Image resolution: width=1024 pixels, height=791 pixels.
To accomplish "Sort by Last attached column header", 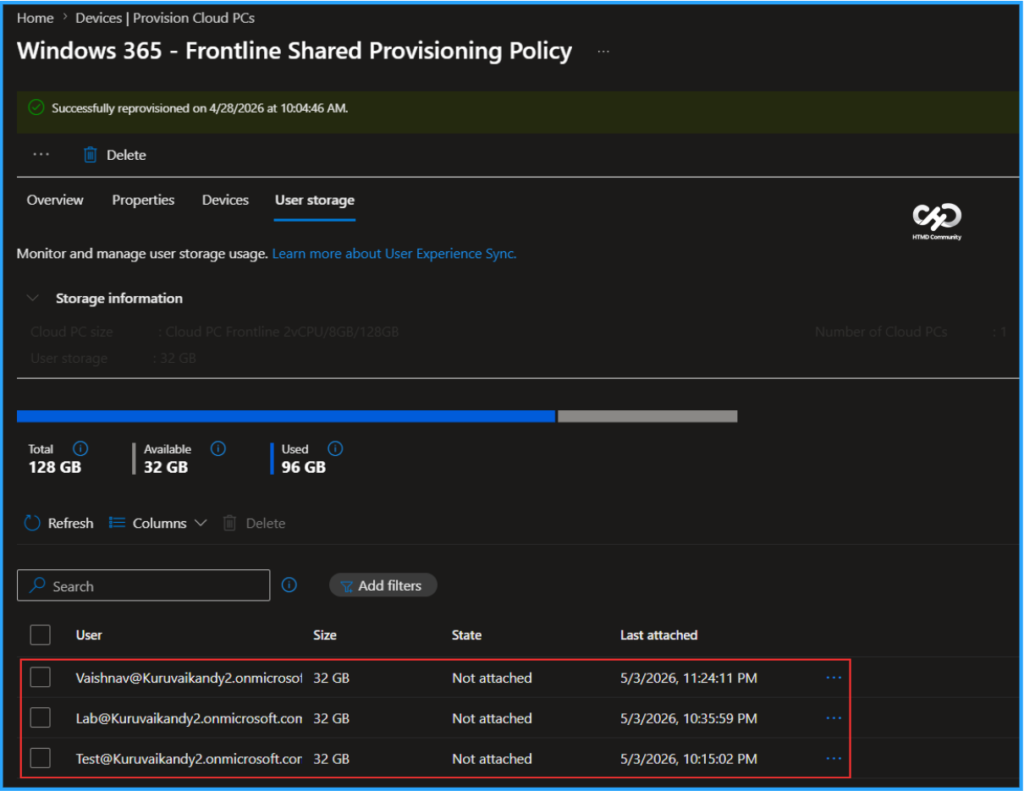I will click(x=658, y=635).
